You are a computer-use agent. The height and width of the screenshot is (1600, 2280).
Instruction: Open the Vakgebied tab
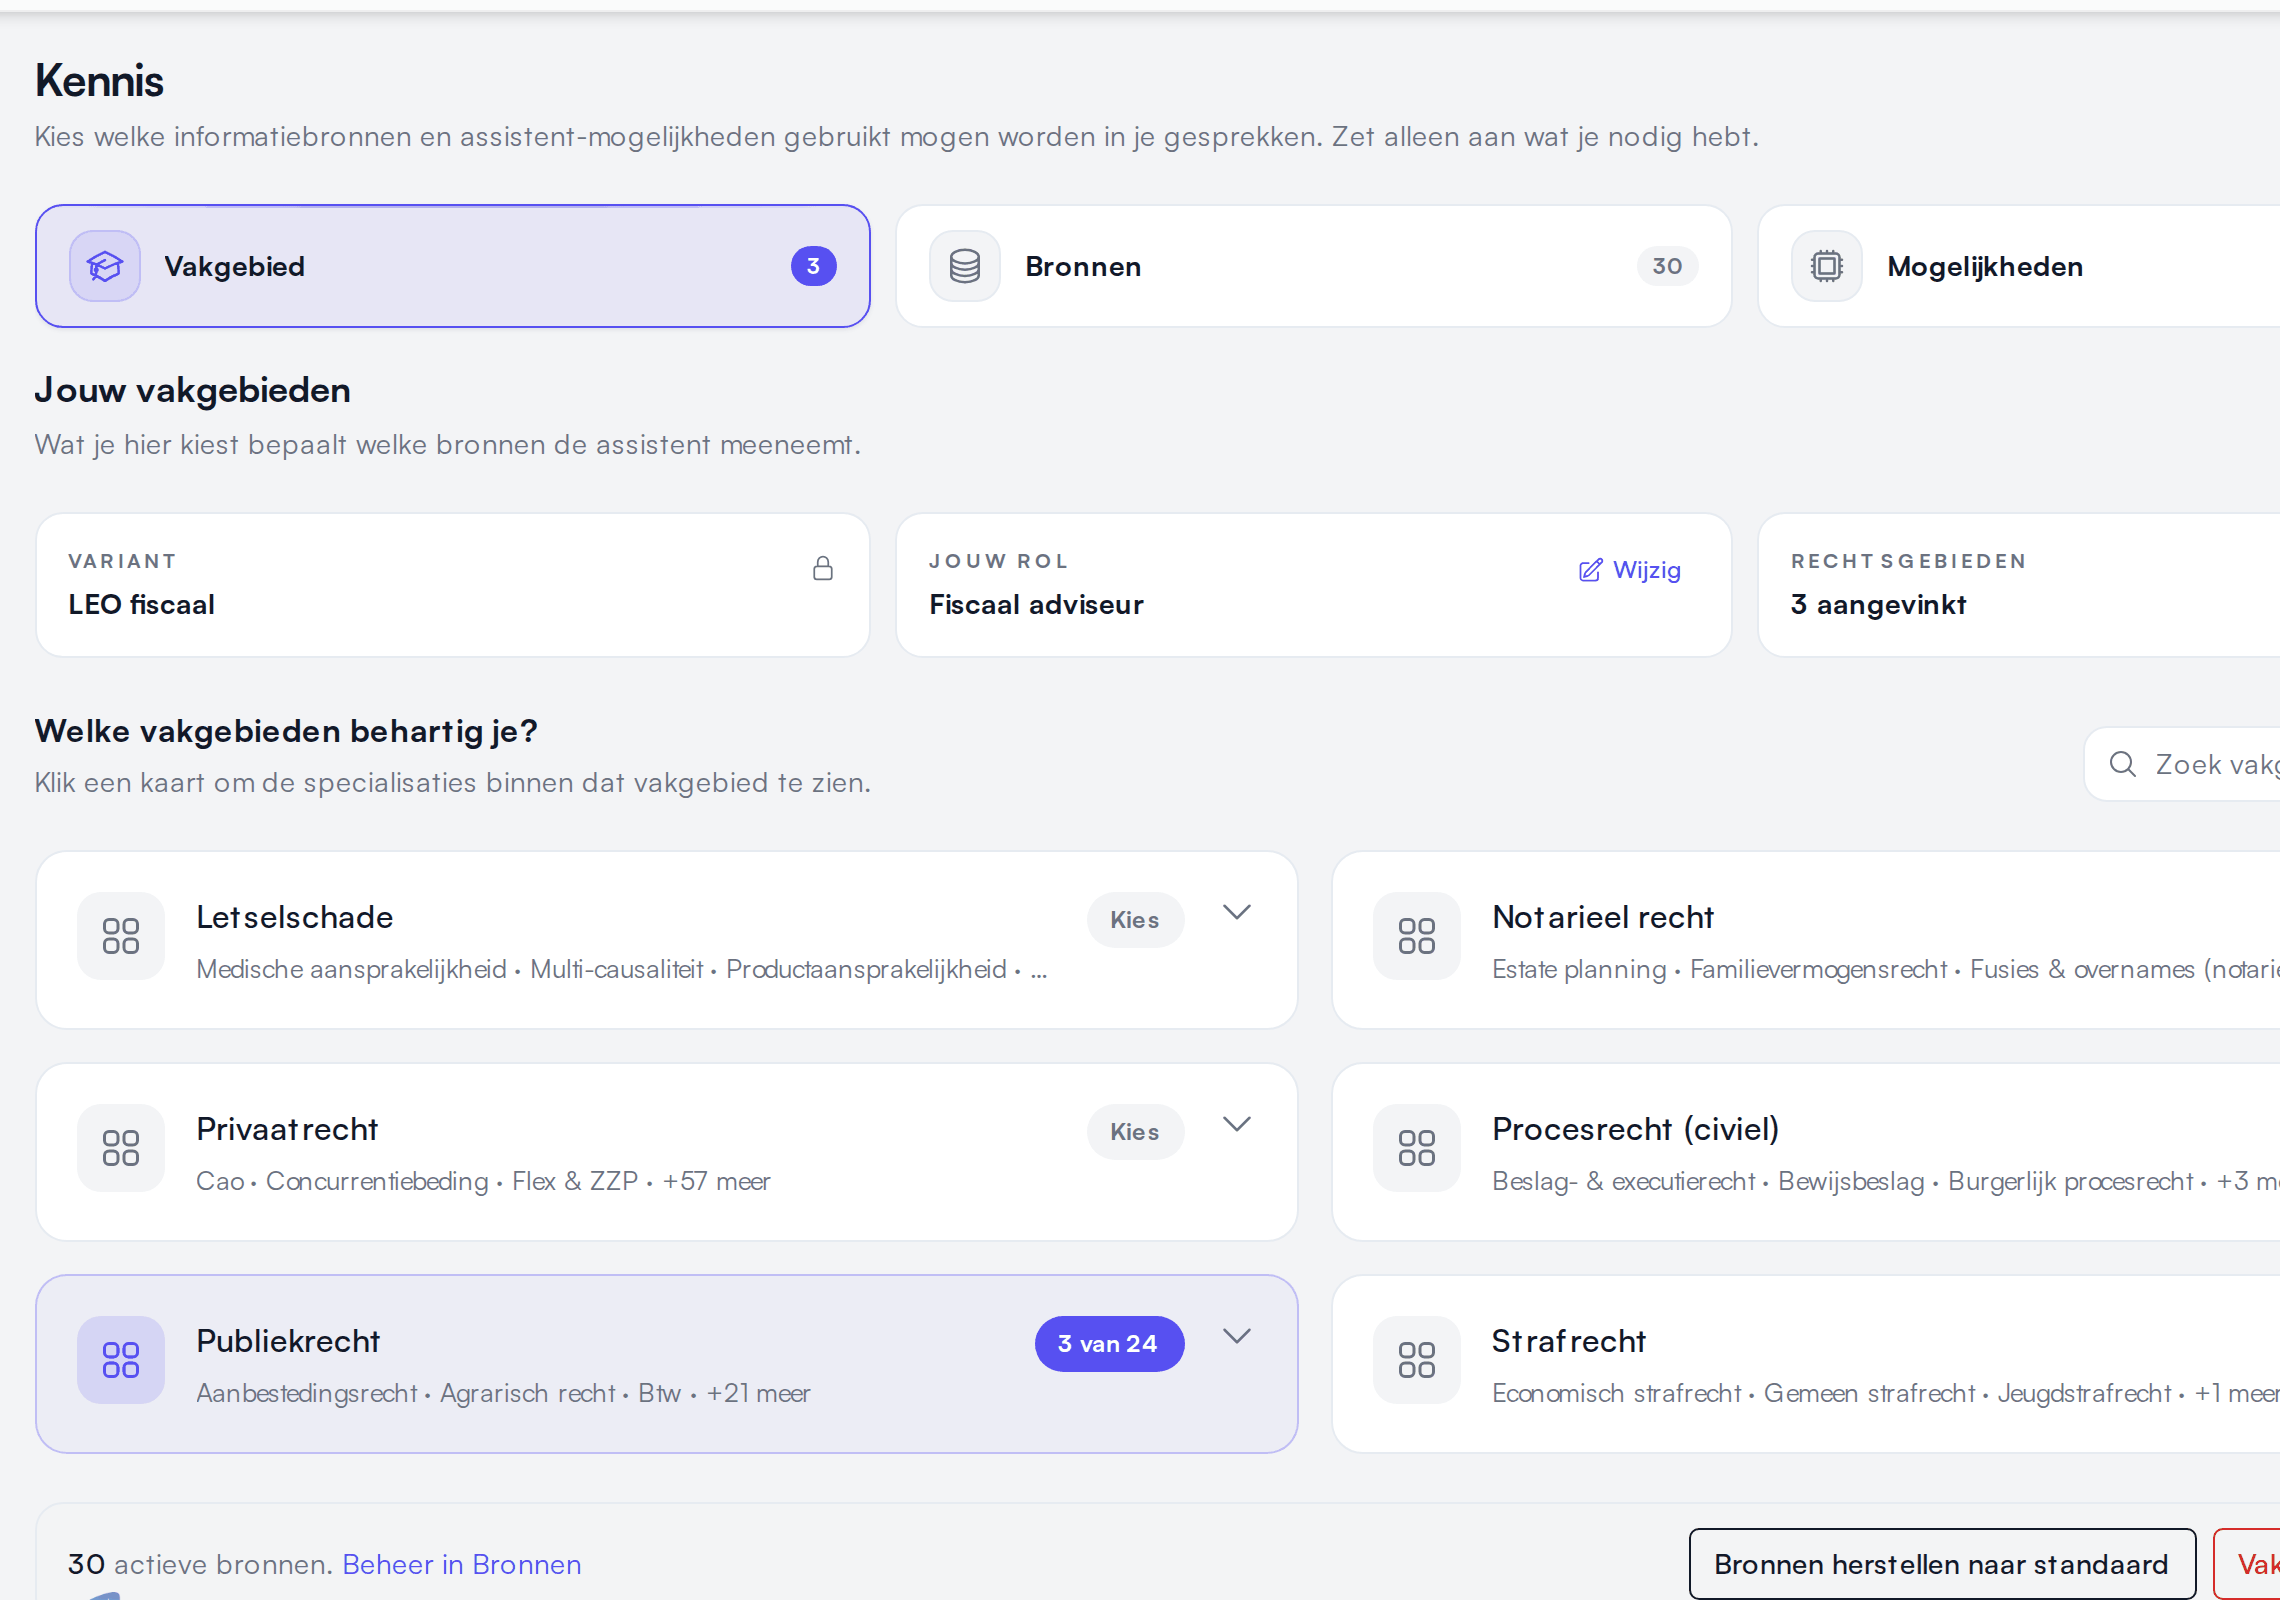pos(452,266)
